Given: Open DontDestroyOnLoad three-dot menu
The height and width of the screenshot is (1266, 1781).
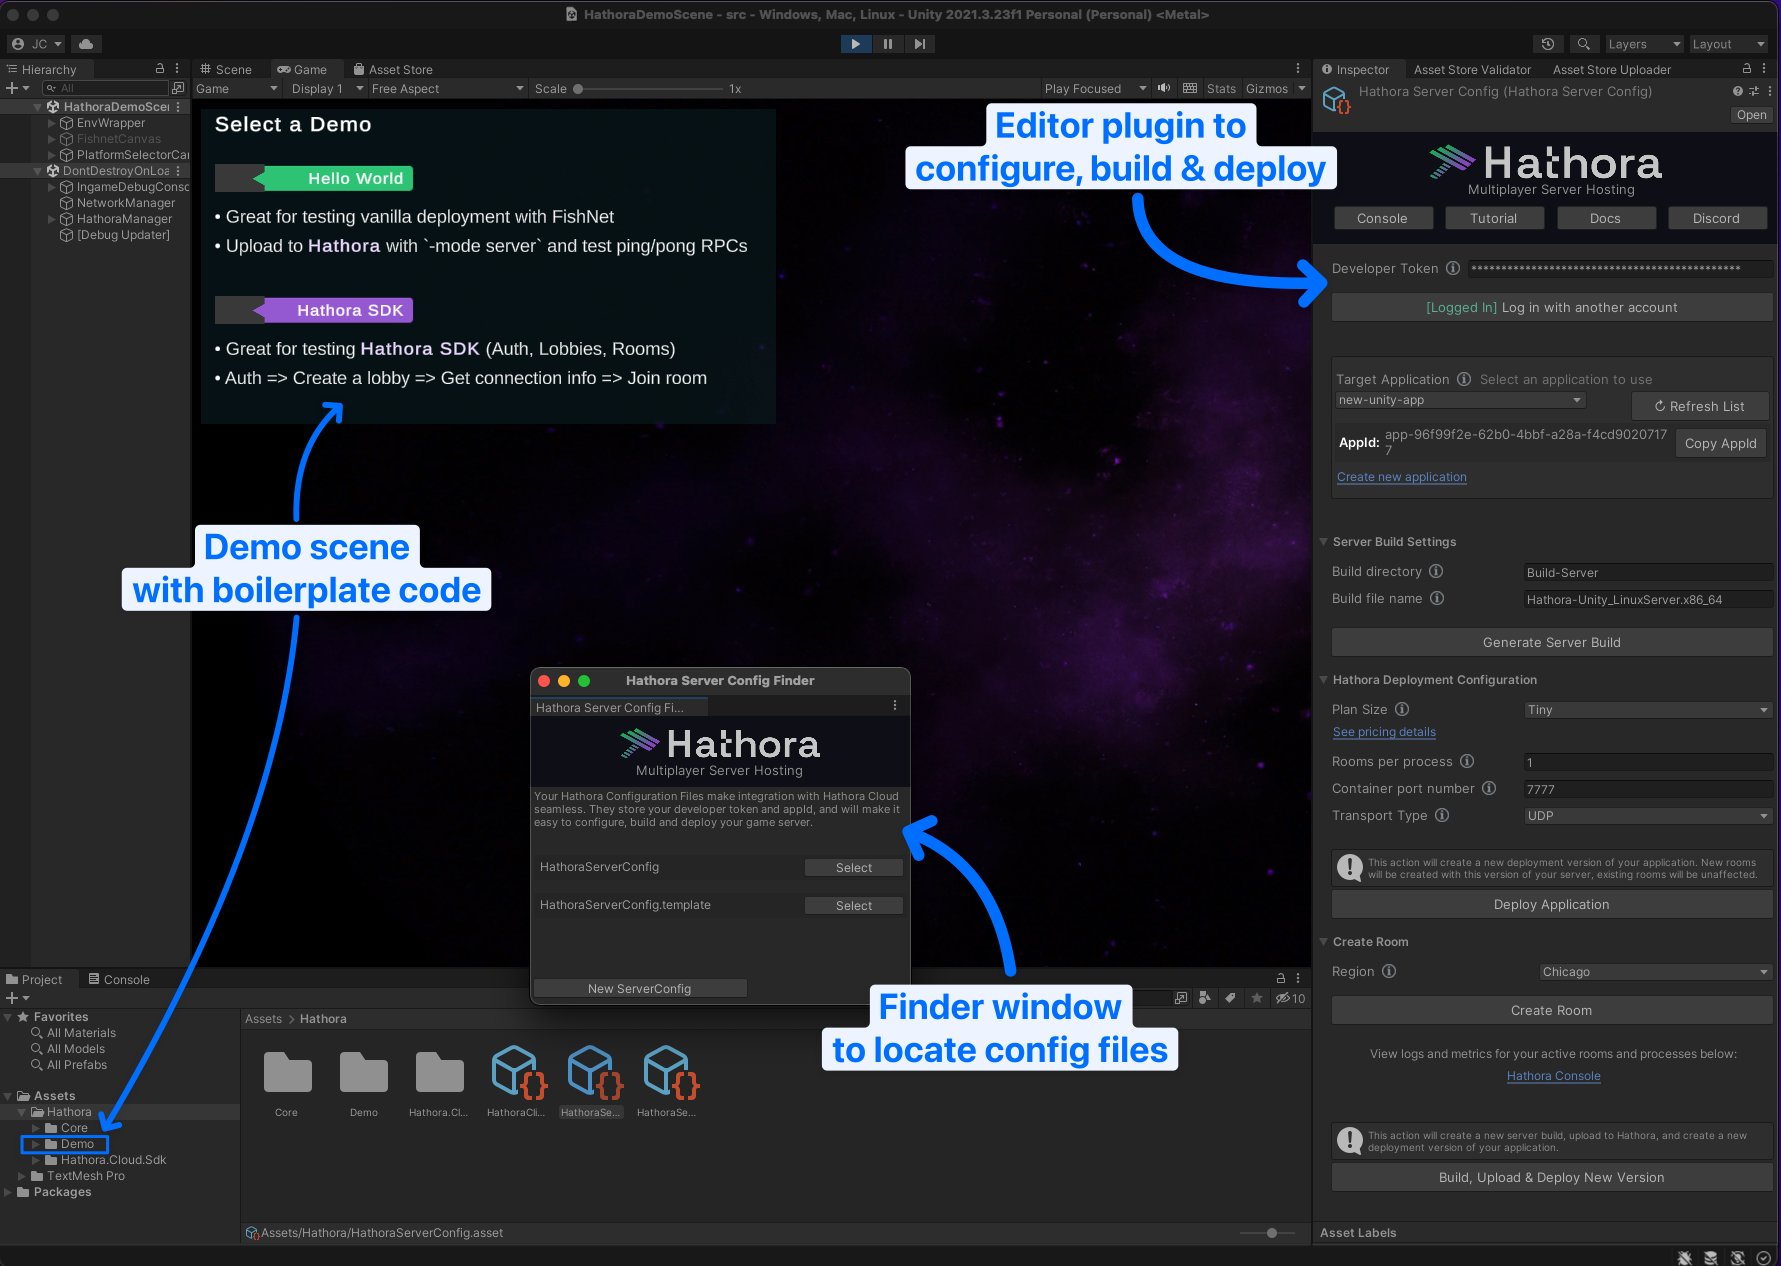Looking at the screenshot, I should 178,171.
